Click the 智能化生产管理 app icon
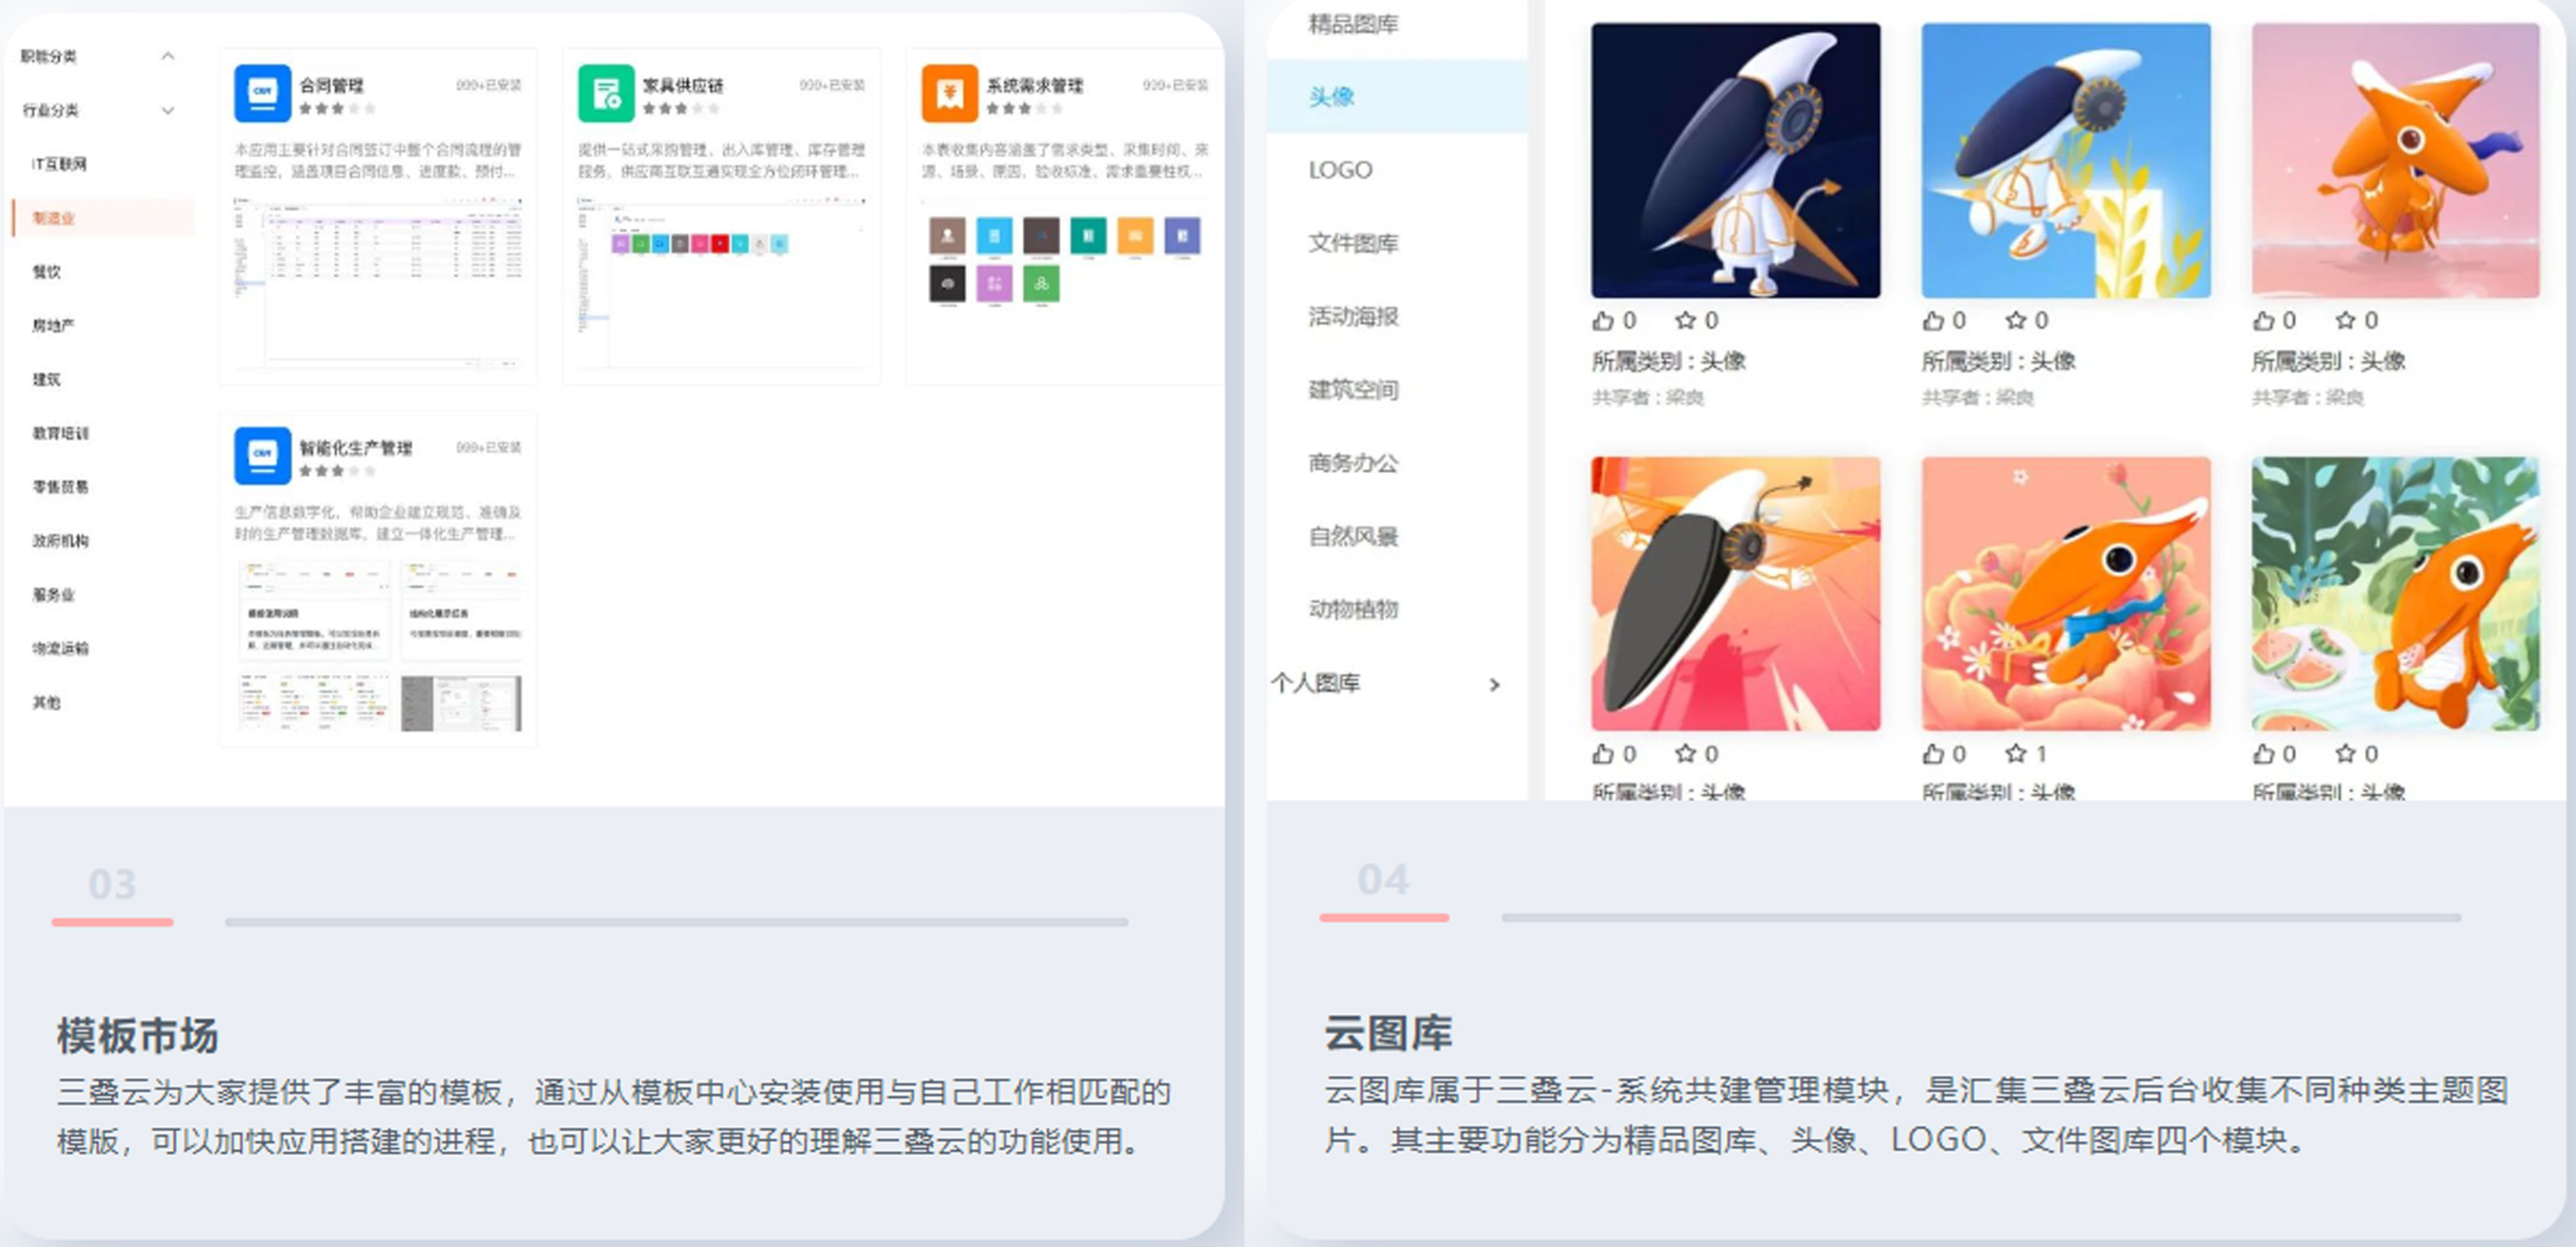2576x1247 pixels. click(262, 455)
